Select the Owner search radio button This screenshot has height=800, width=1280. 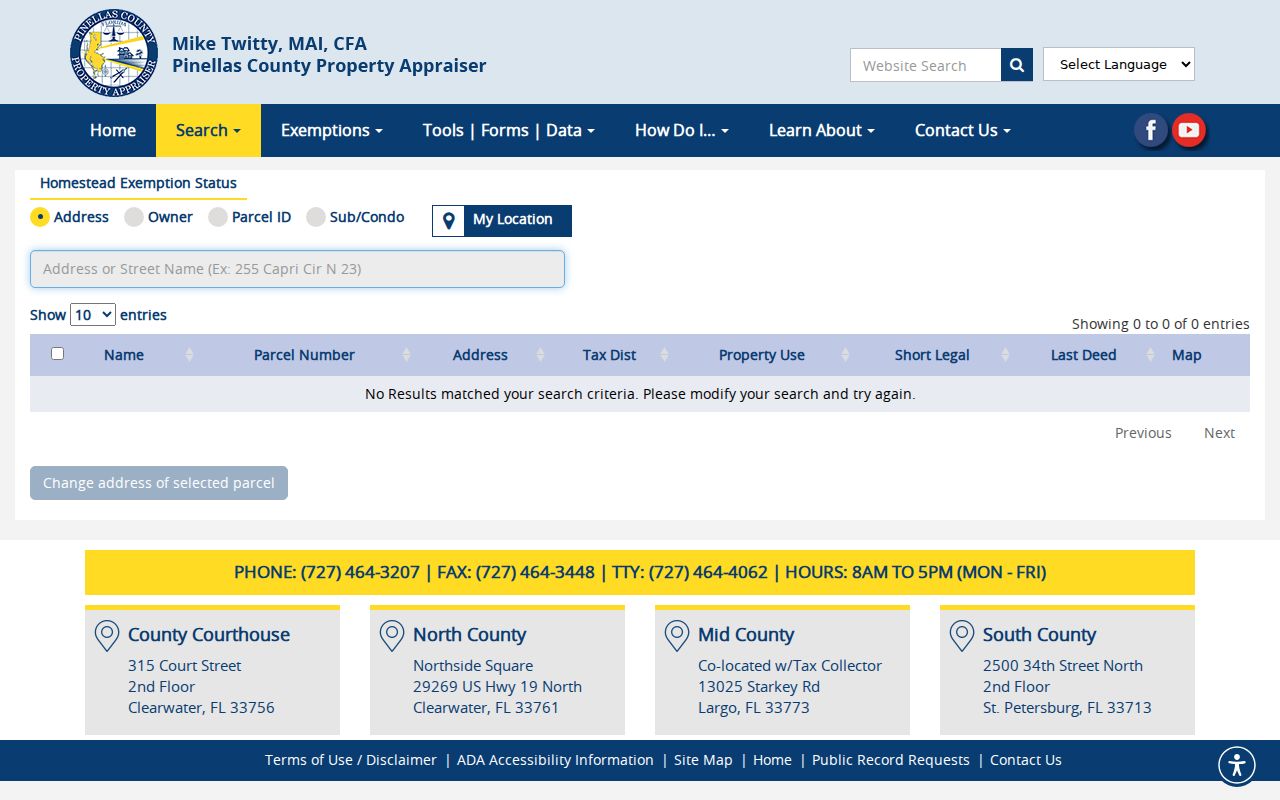(x=134, y=217)
